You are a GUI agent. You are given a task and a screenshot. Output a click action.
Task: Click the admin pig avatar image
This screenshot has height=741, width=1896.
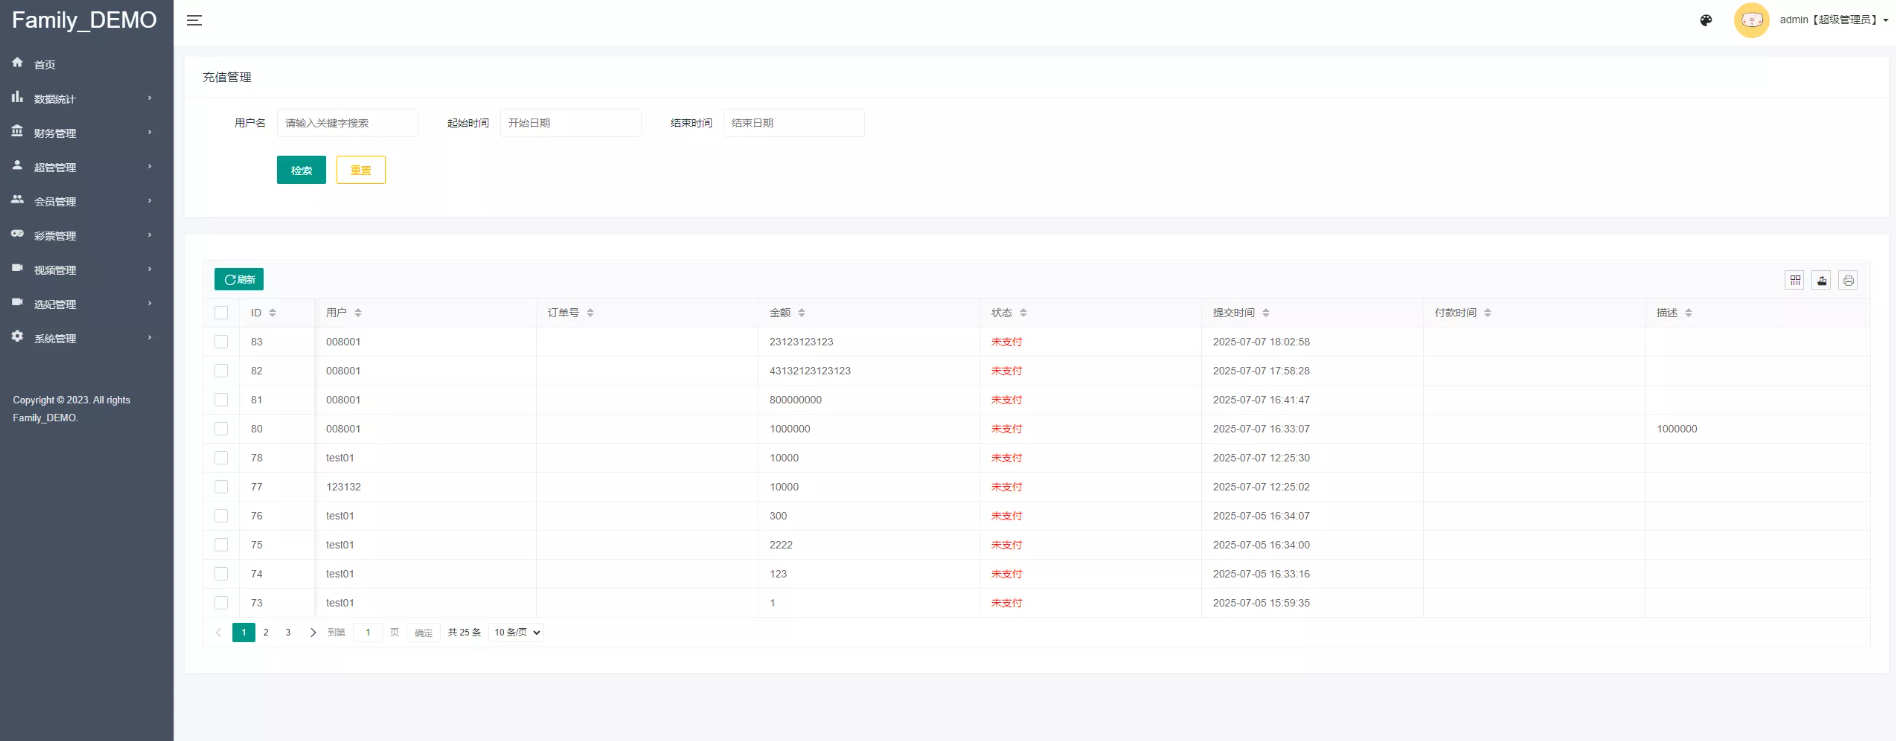[1751, 20]
